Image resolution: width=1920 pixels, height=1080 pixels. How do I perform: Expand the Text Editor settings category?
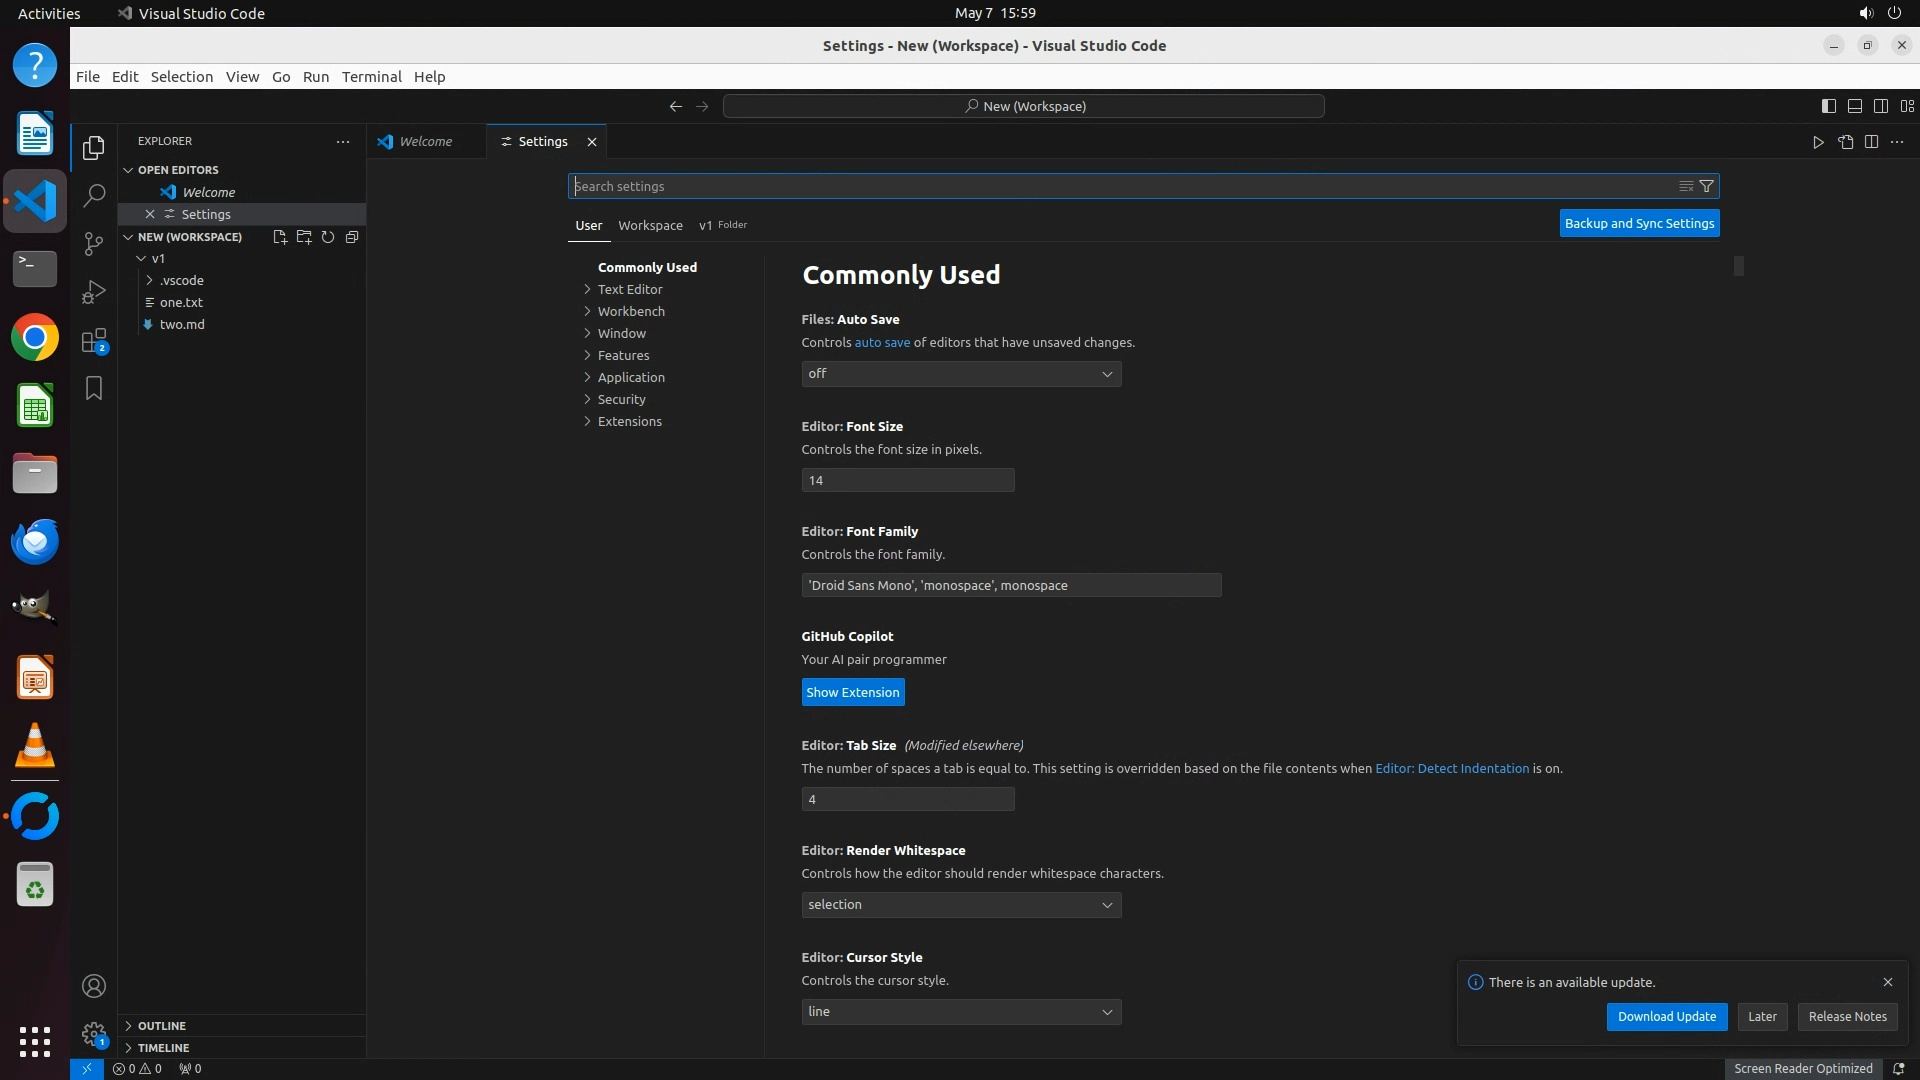629,289
